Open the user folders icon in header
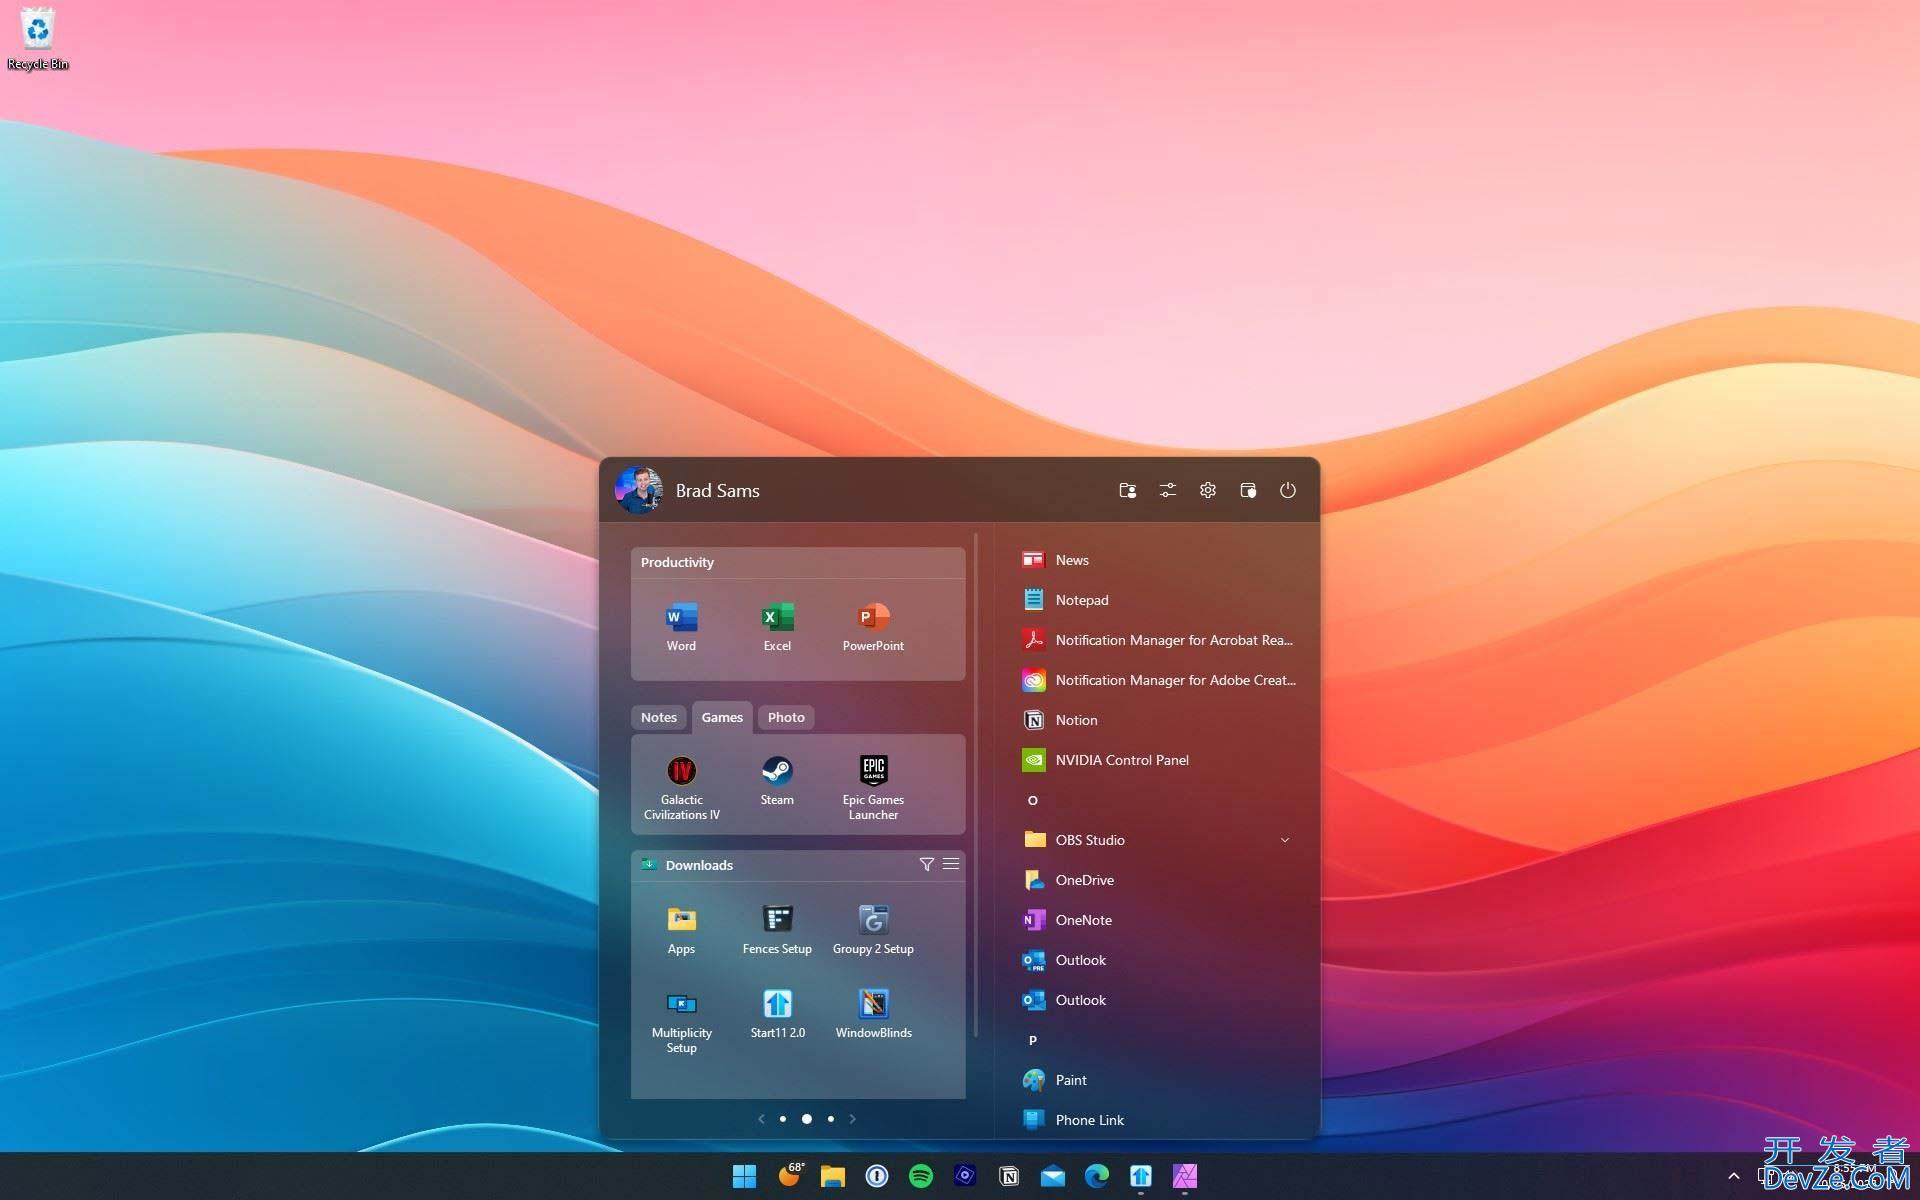1920x1200 pixels. pyautogui.click(x=1128, y=490)
